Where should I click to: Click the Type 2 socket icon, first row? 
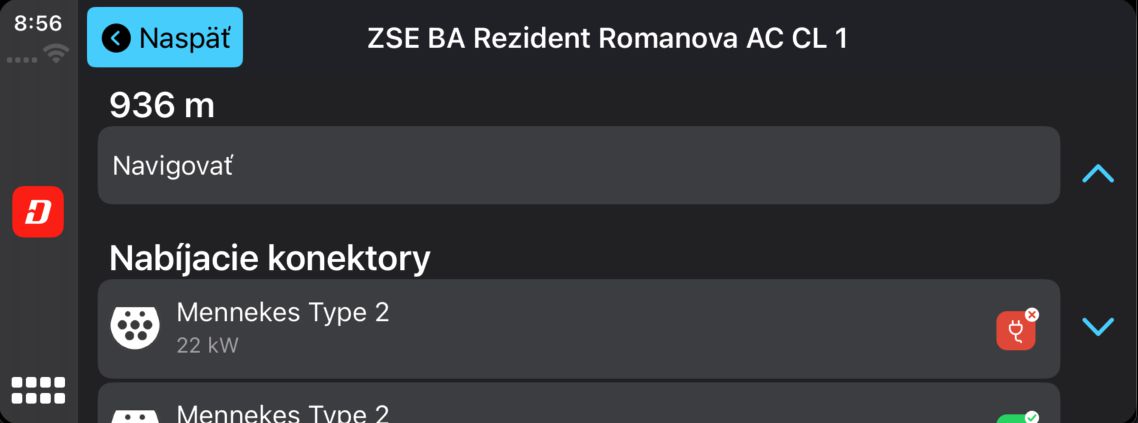(135, 327)
